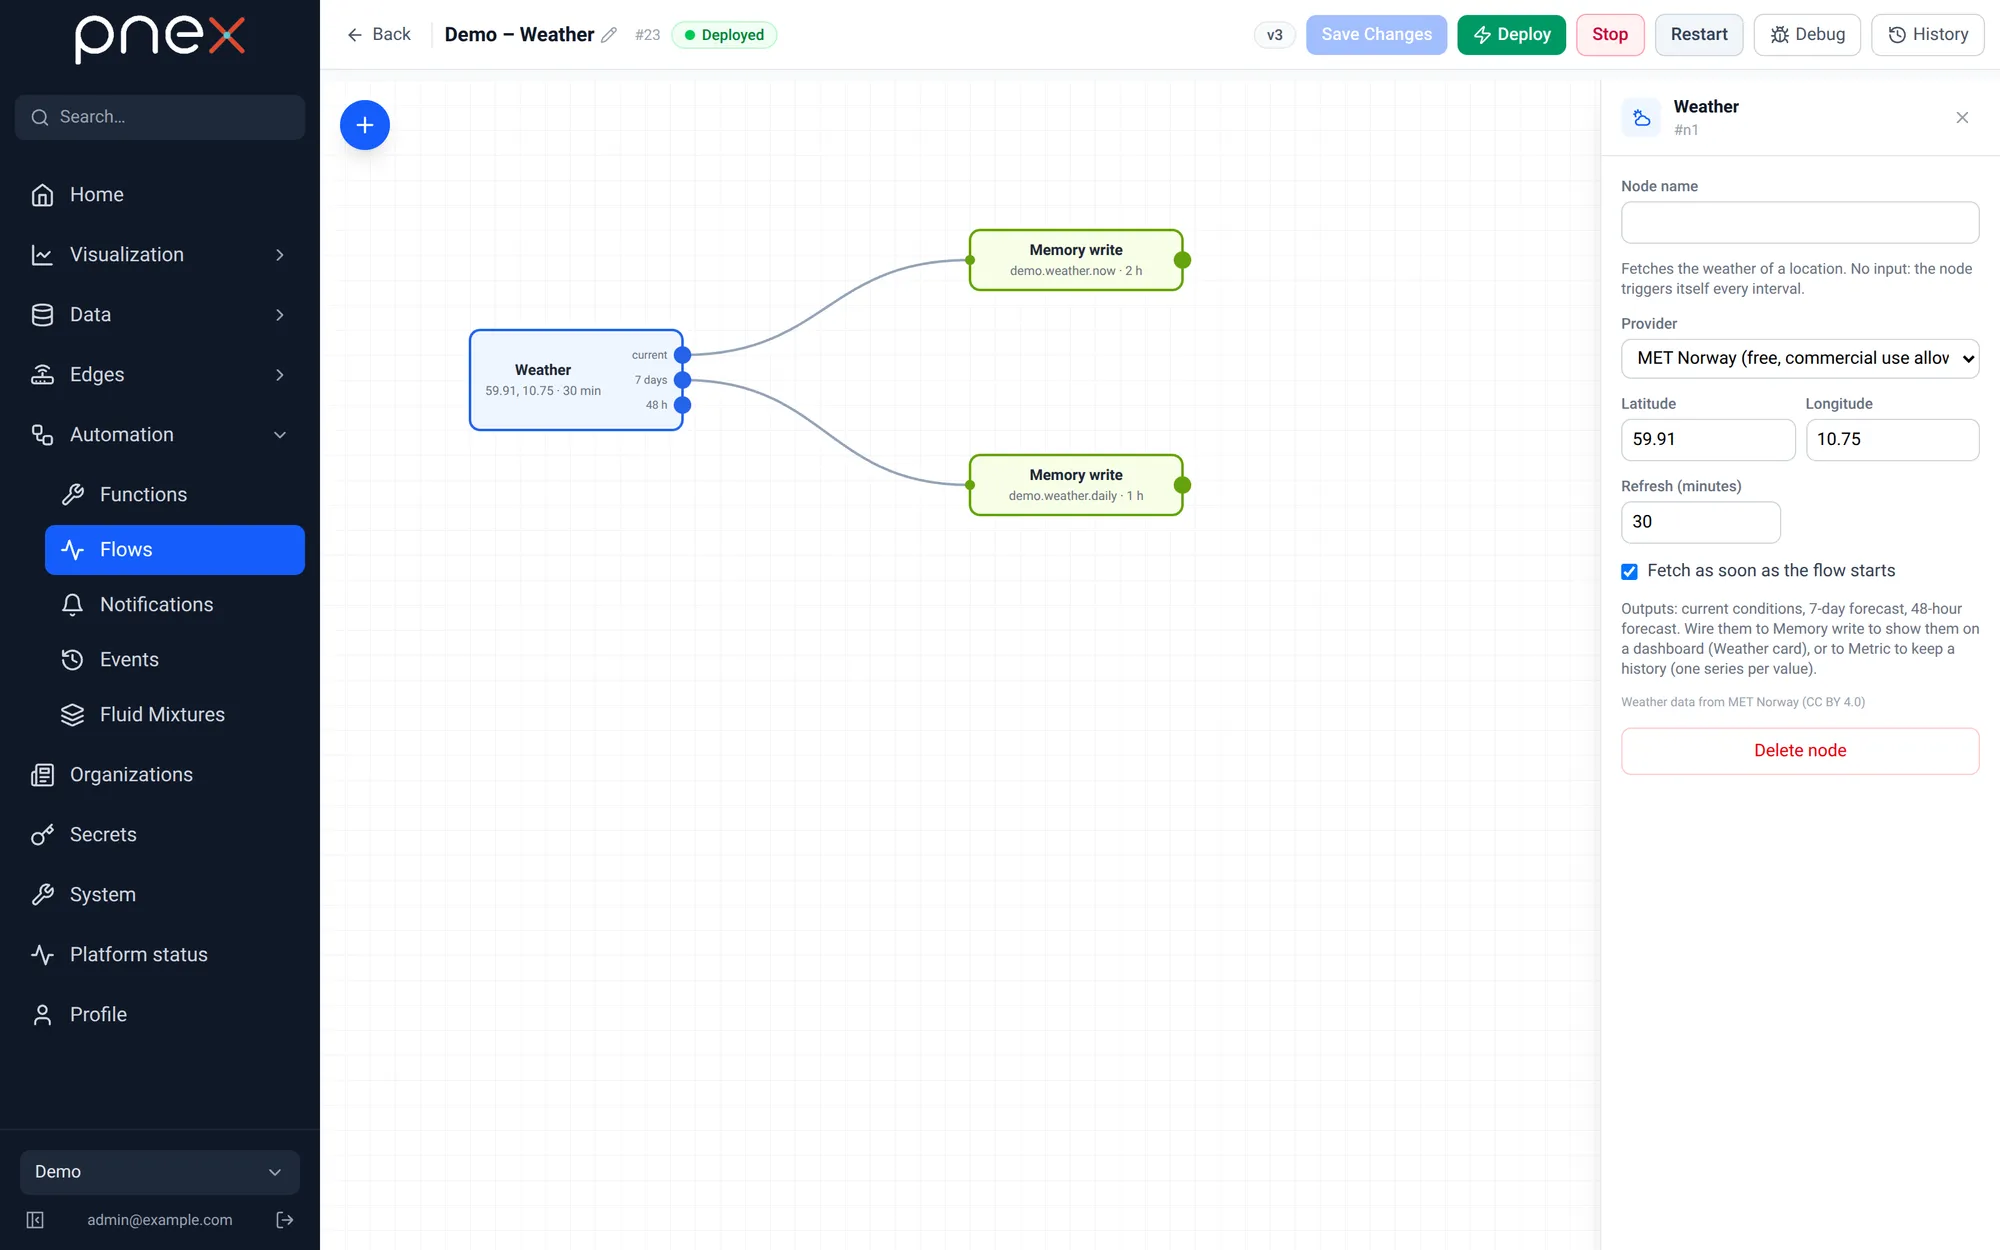Stop the flow
2000x1250 pixels.
1610,35
